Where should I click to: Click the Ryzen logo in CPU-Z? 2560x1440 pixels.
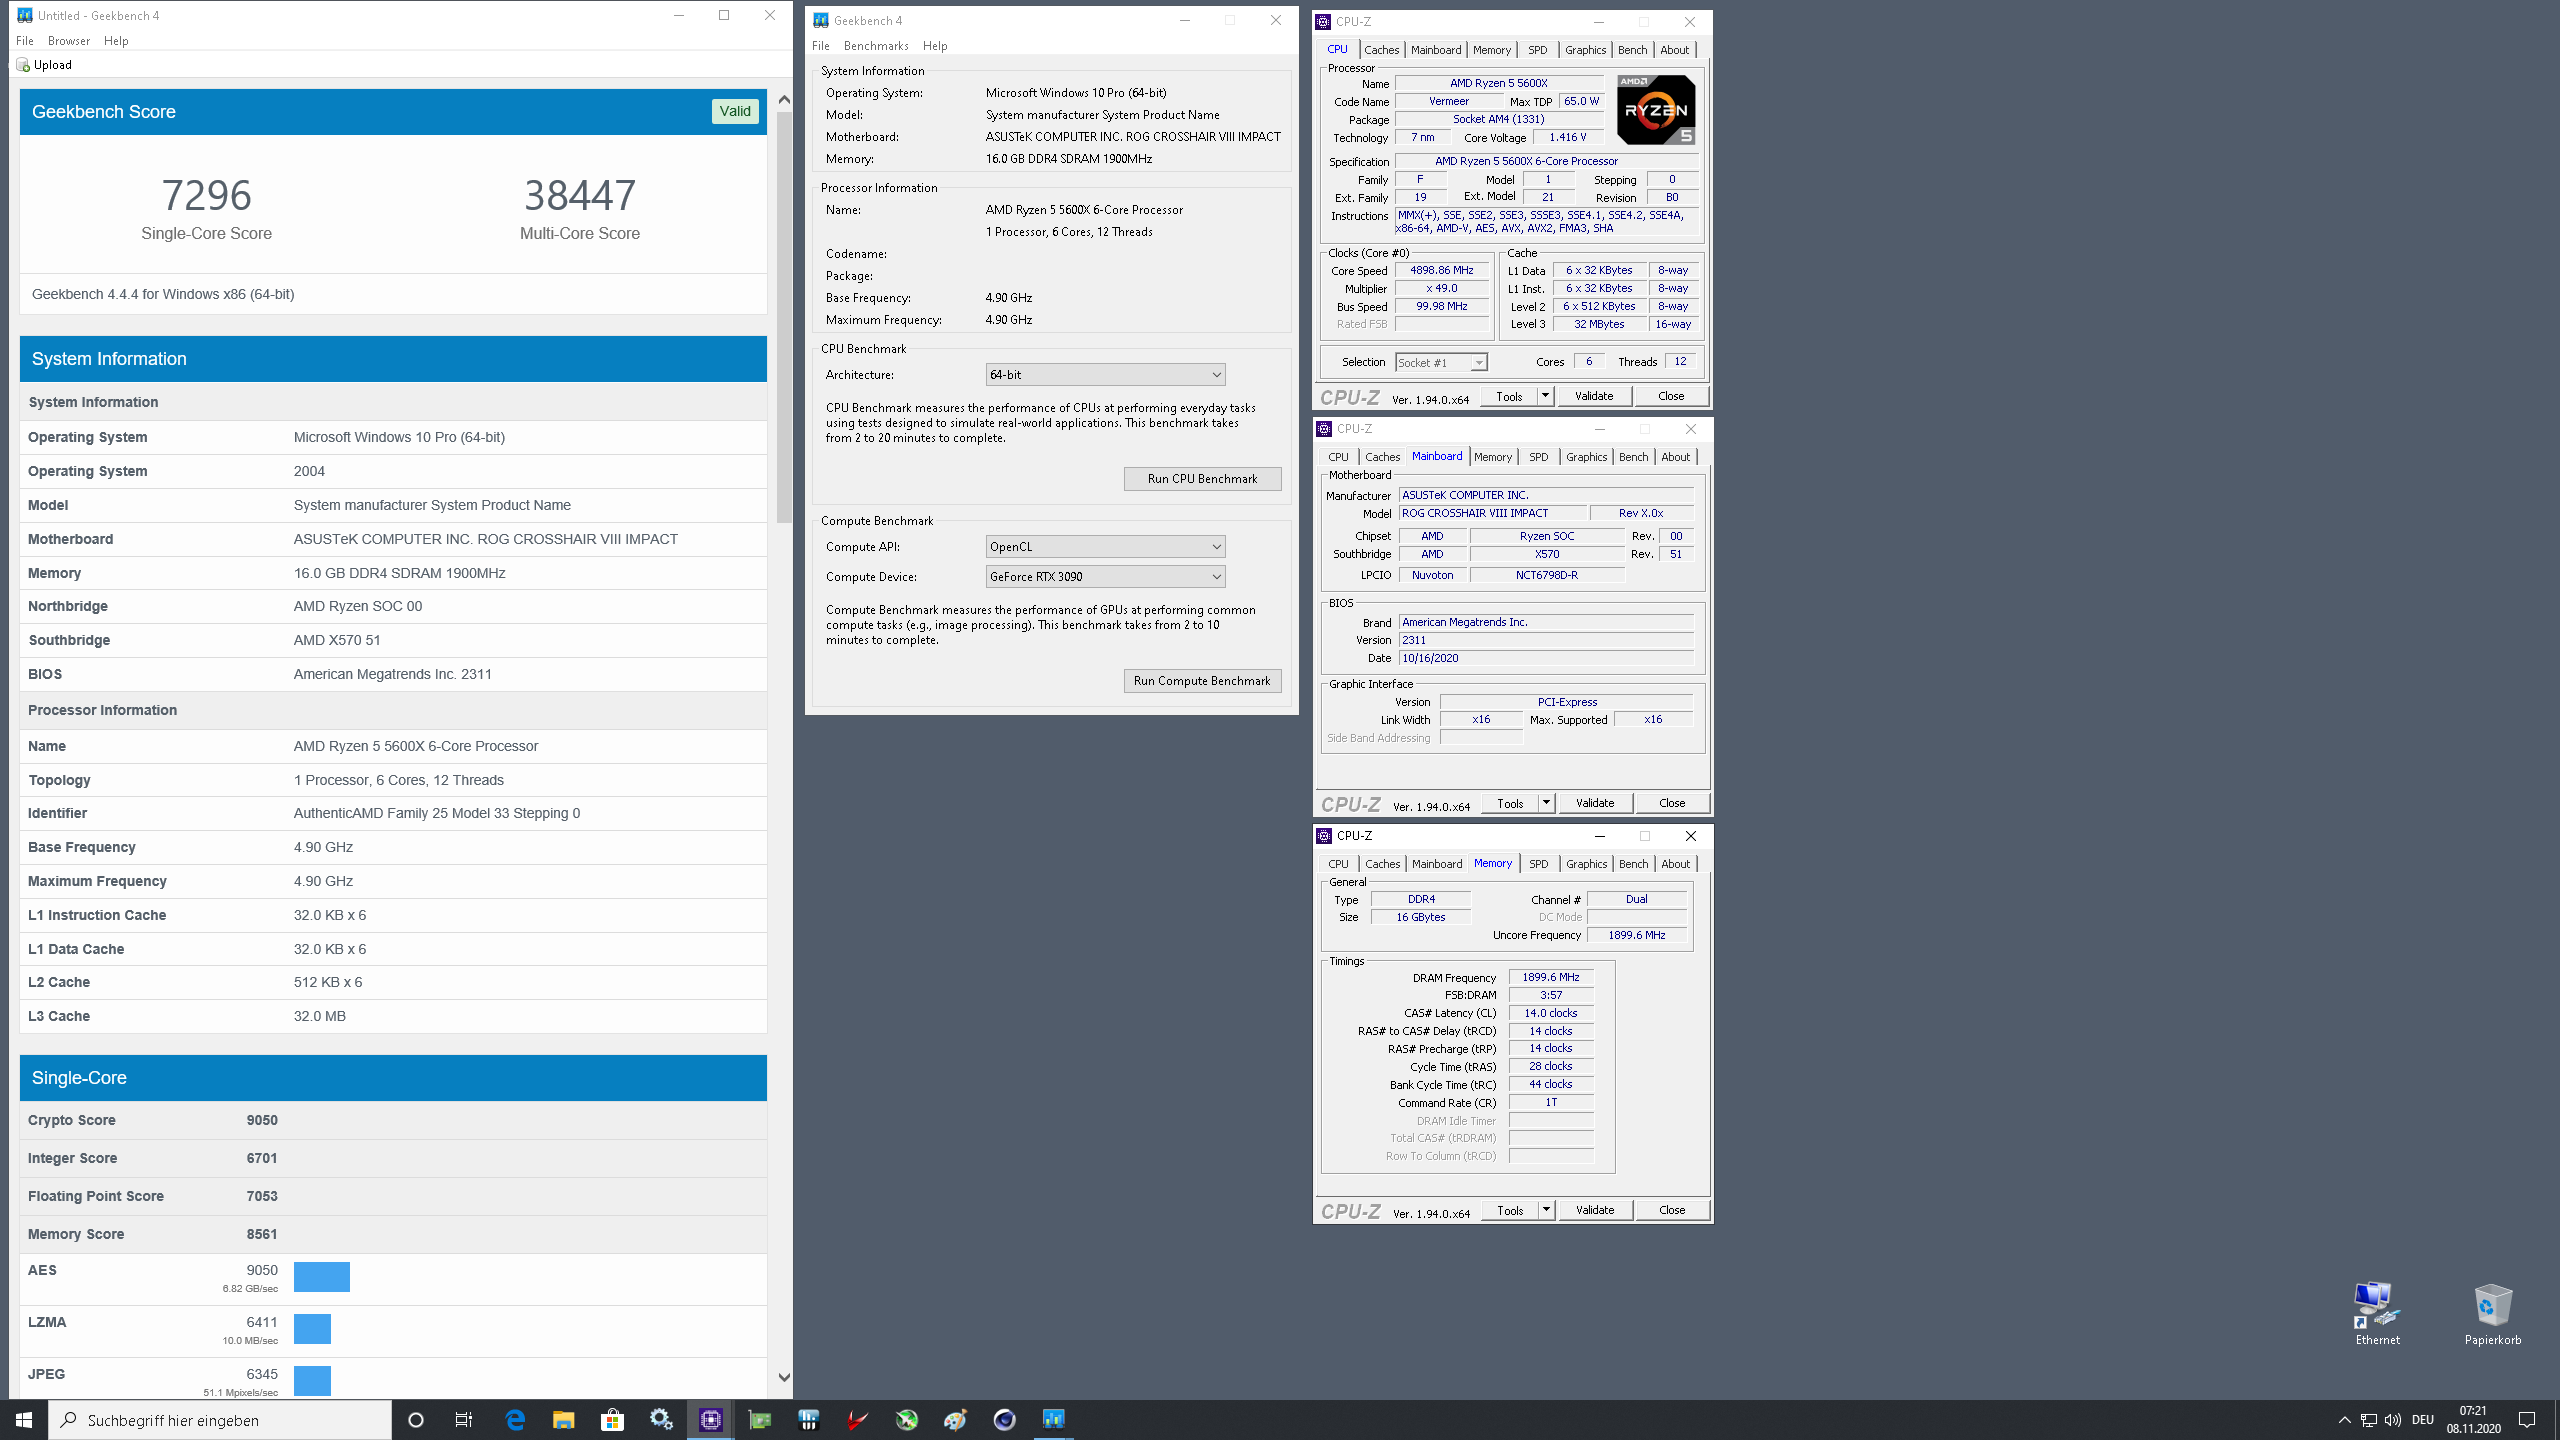pos(1656,110)
